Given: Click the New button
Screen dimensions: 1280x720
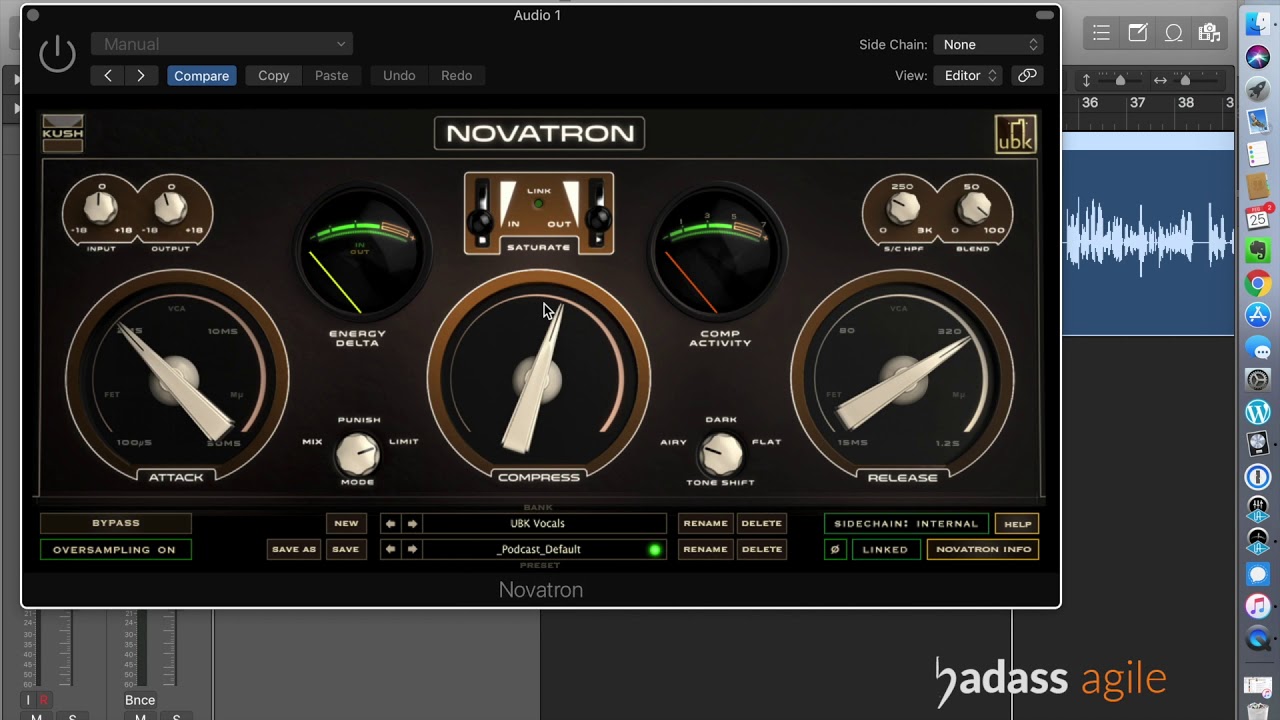Looking at the screenshot, I should coord(346,523).
